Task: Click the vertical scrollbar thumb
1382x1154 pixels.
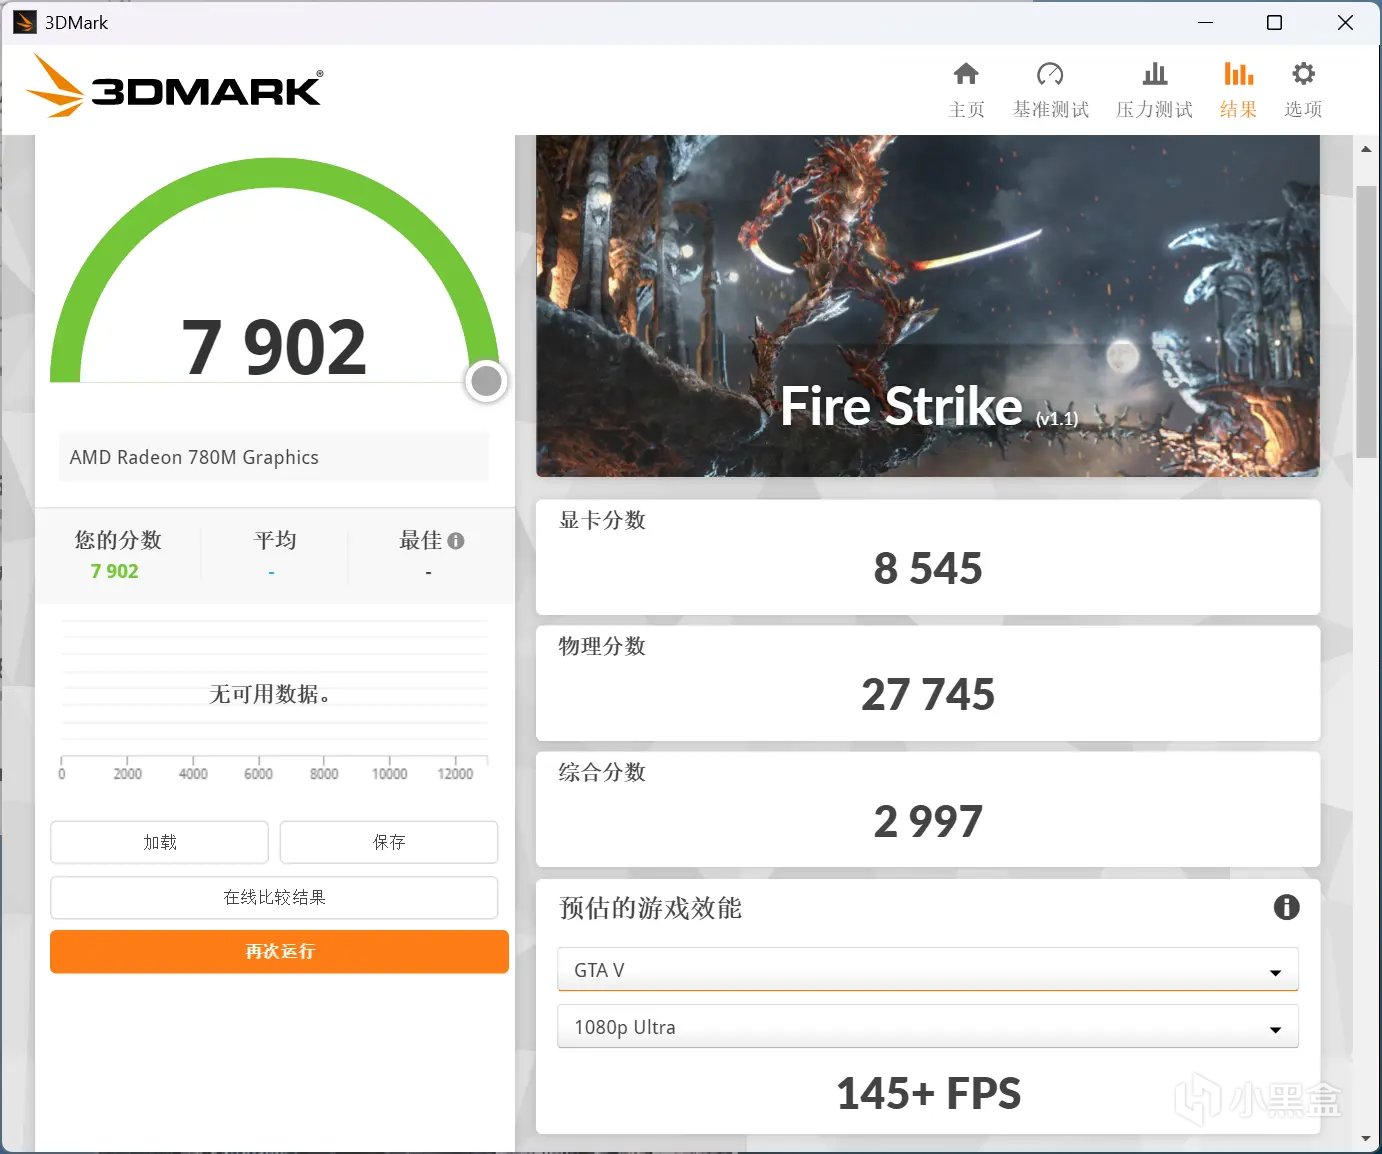Action: coord(1366,321)
